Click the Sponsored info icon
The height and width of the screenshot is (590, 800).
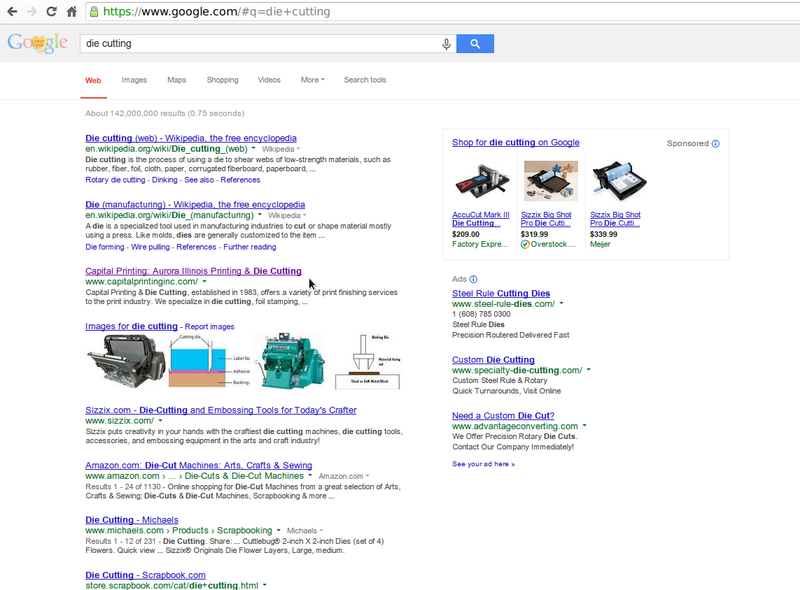[716, 143]
